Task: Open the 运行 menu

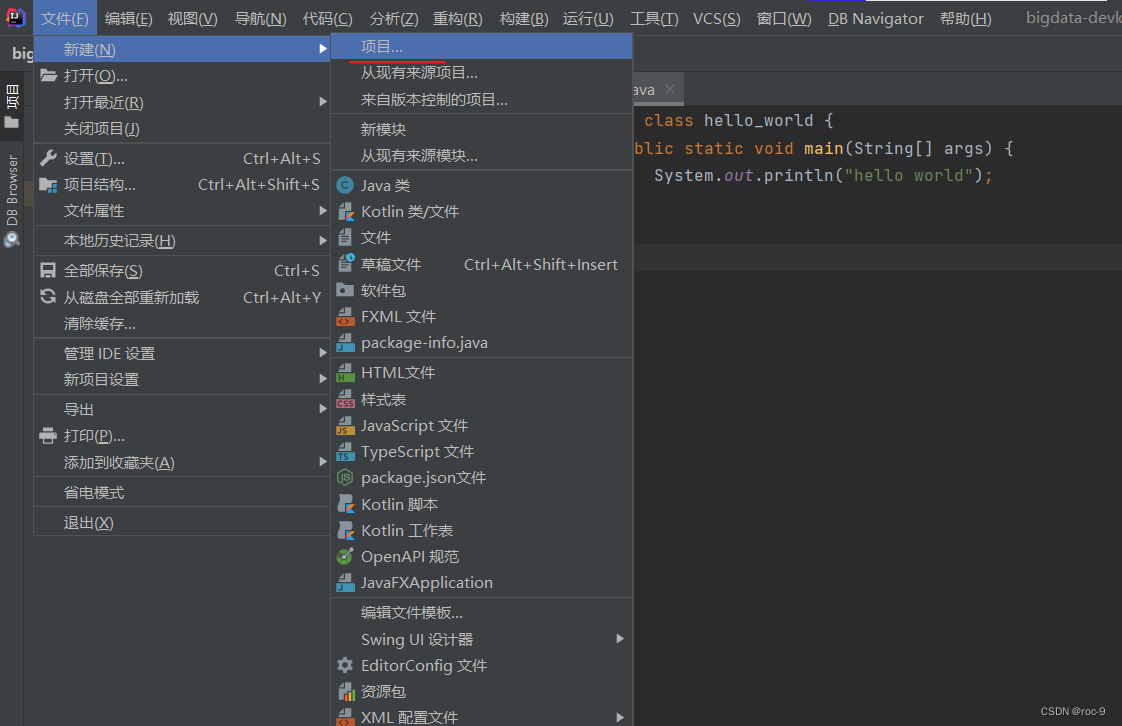Action: point(589,17)
